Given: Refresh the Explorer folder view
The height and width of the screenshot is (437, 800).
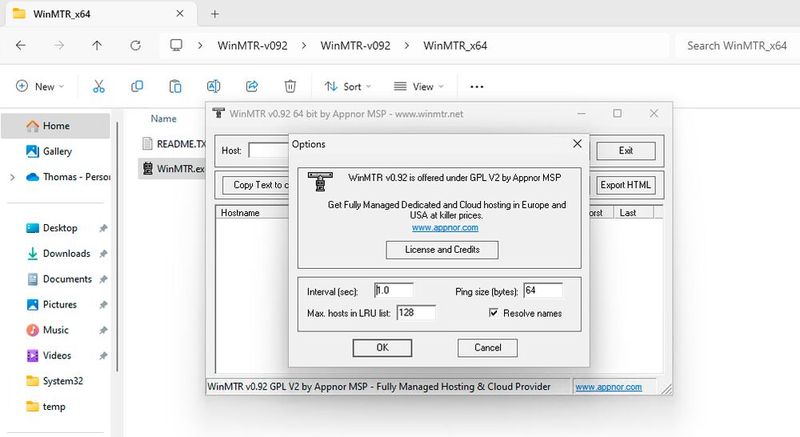Looking at the screenshot, I should point(135,45).
